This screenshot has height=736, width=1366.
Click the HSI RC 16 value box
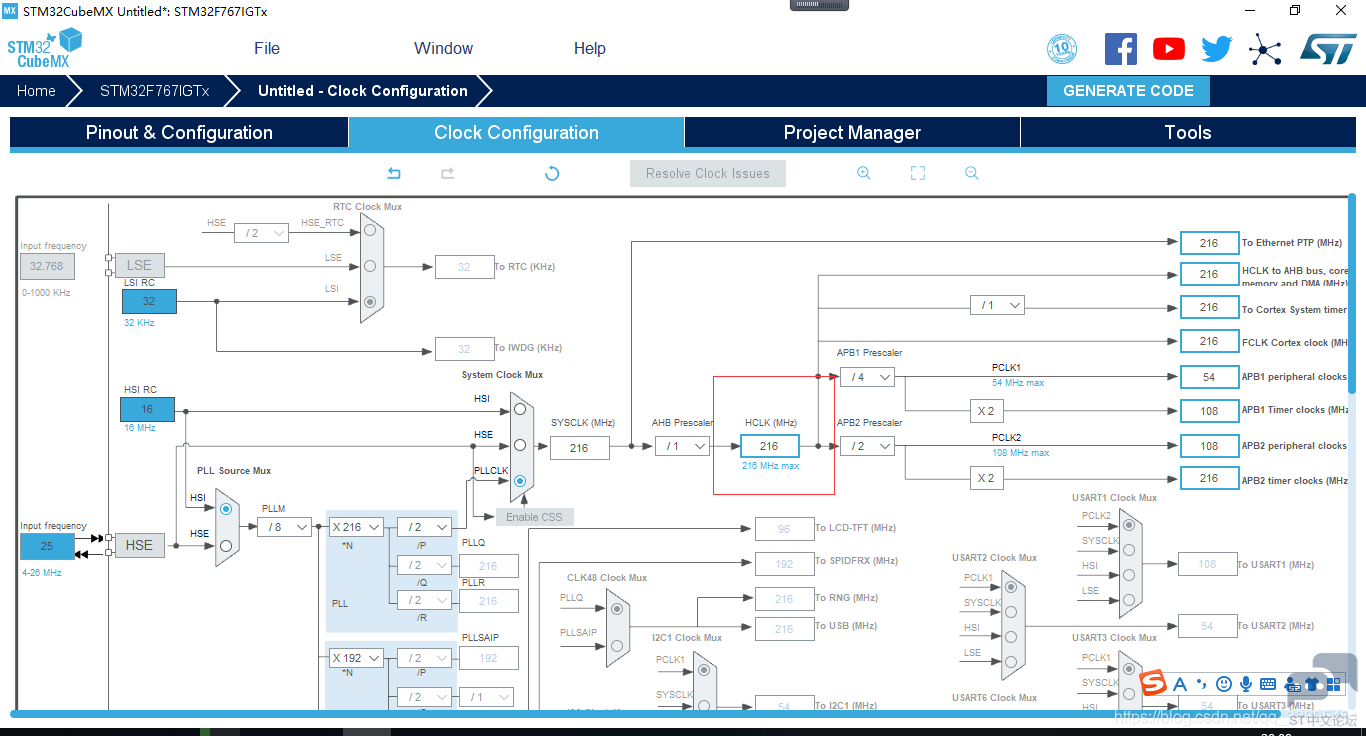point(147,409)
